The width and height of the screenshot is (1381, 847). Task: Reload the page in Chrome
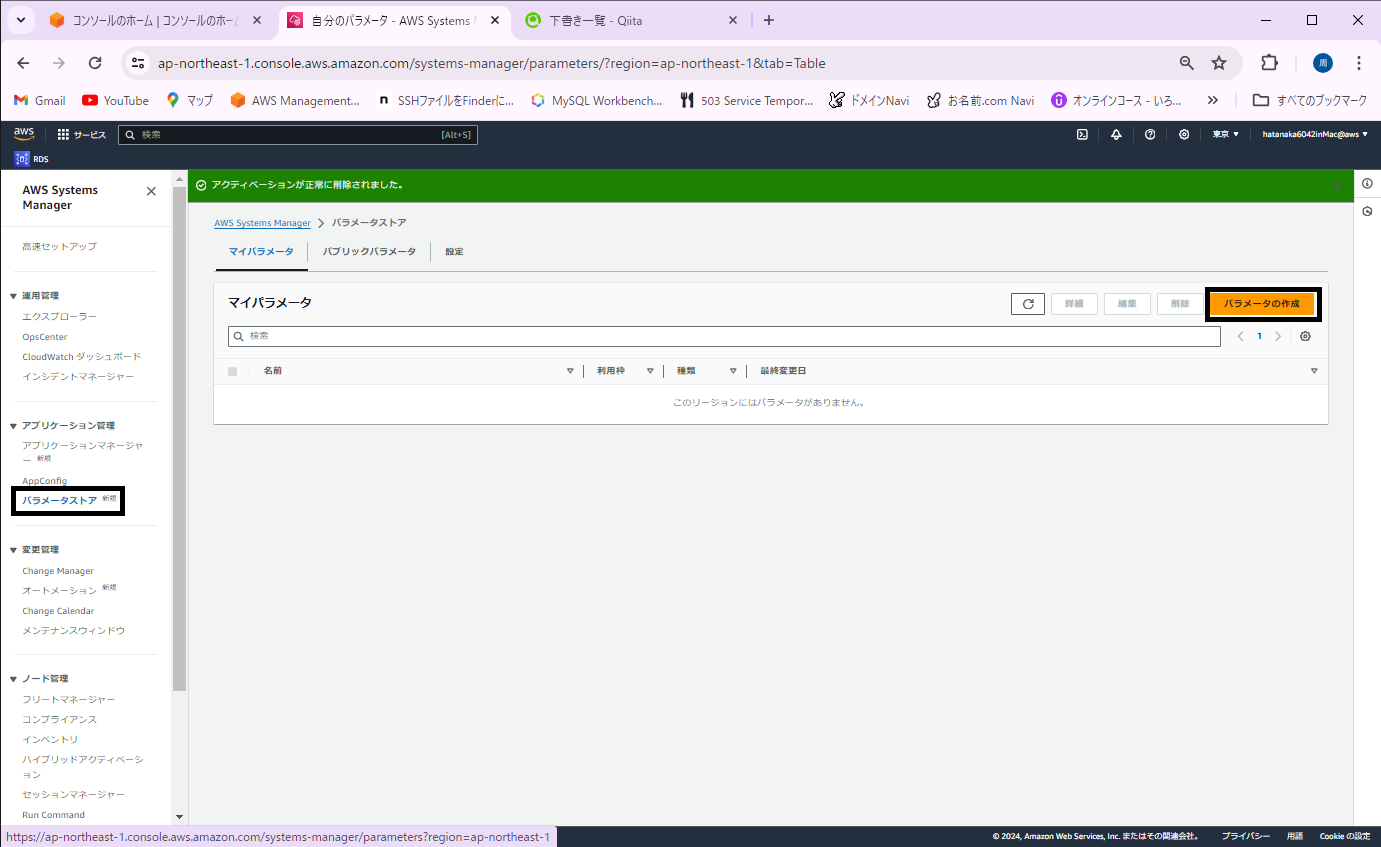[95, 63]
